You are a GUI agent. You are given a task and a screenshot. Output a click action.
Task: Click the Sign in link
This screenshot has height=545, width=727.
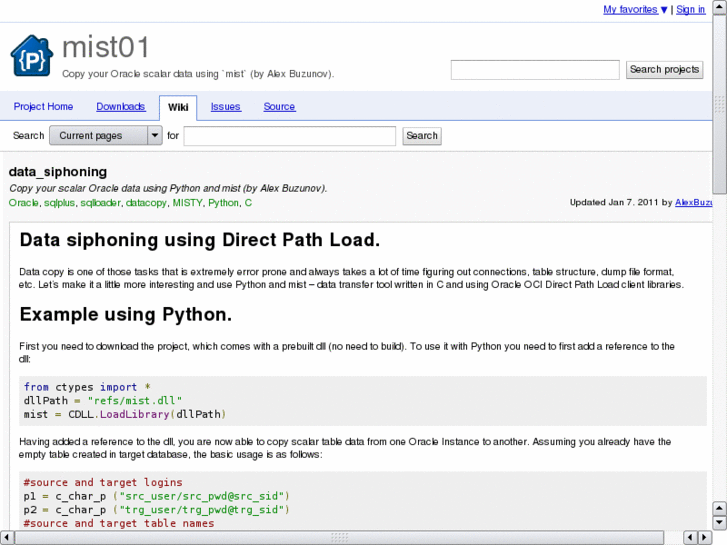coord(690,10)
